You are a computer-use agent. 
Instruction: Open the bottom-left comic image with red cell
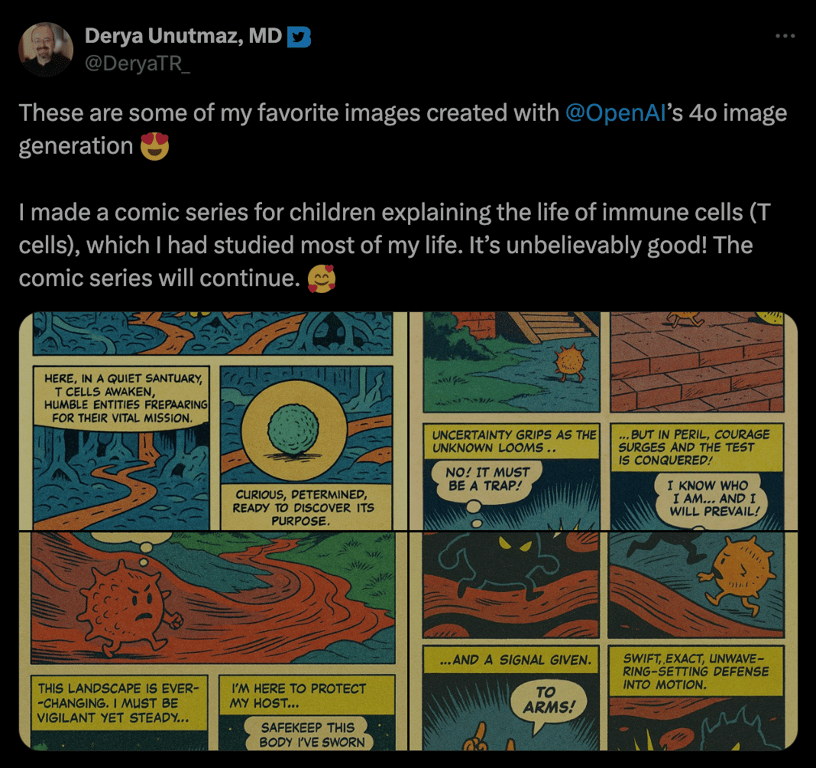pos(213,641)
